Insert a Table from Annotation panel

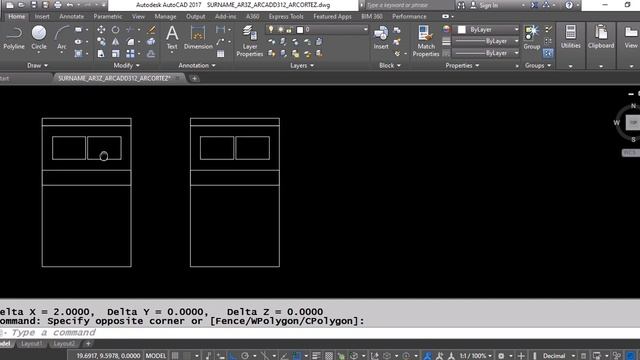220,54
